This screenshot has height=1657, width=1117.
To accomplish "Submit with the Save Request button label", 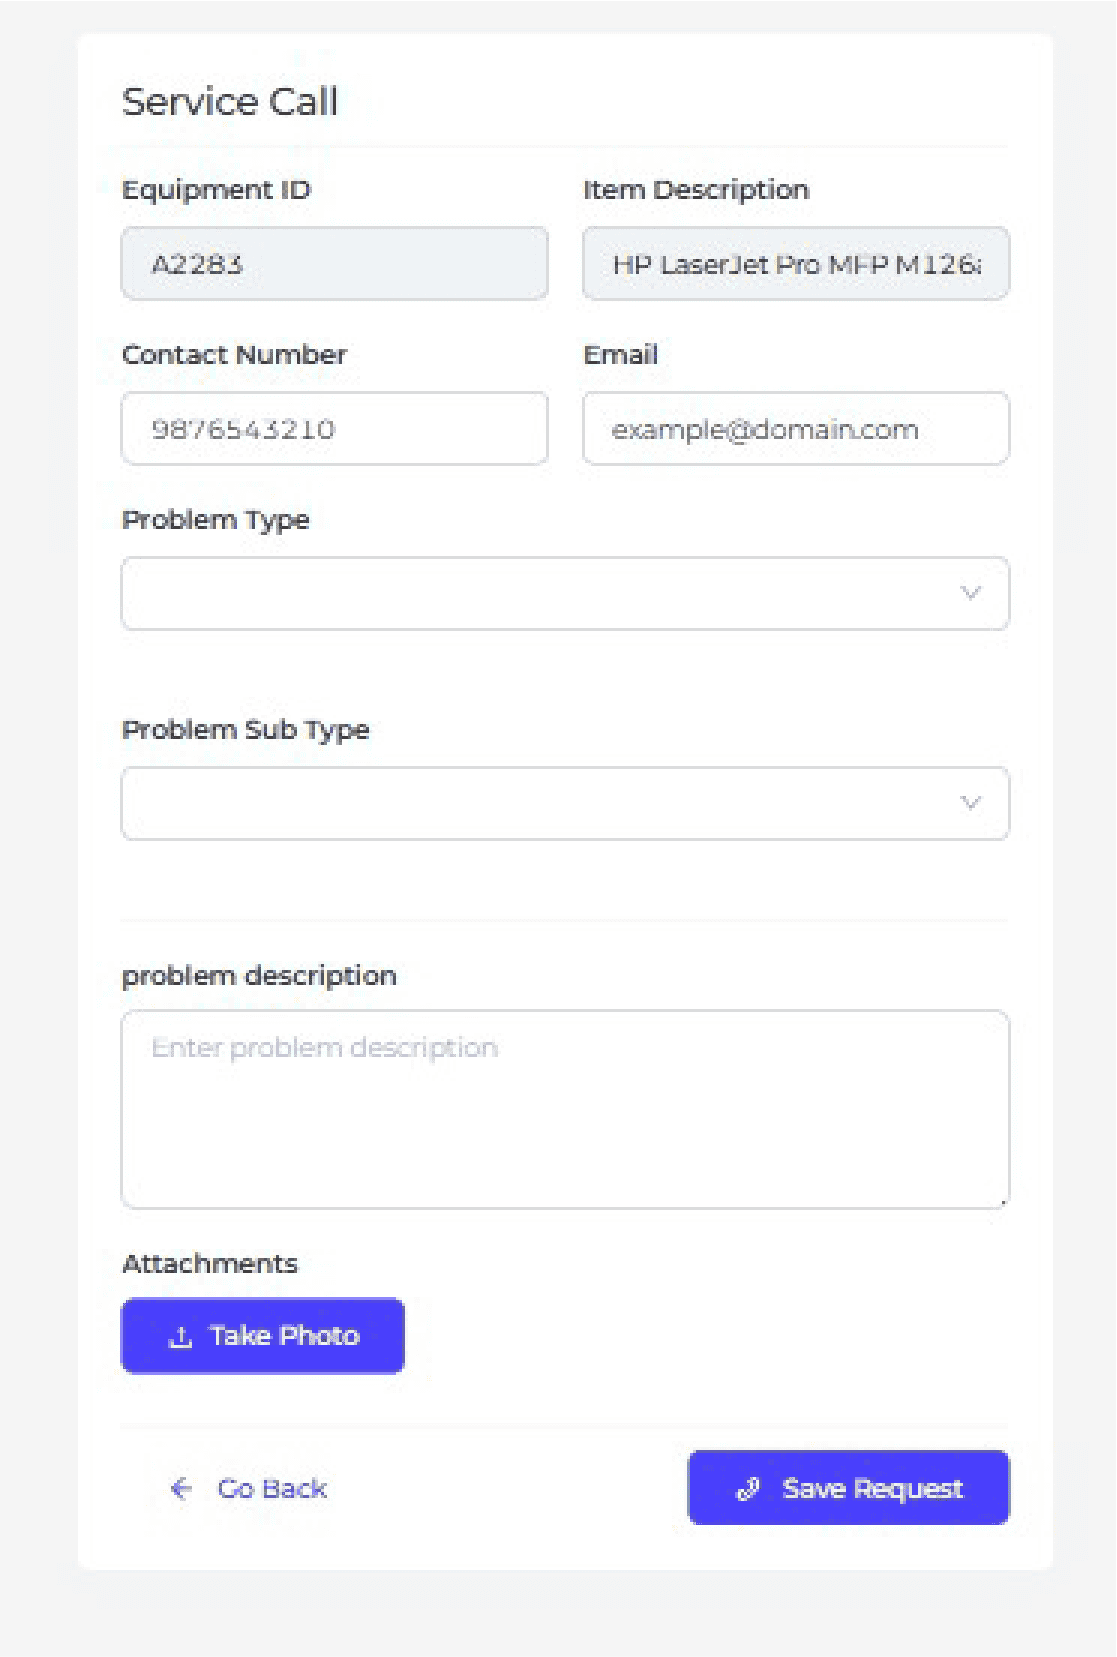I will click(x=872, y=1489).
